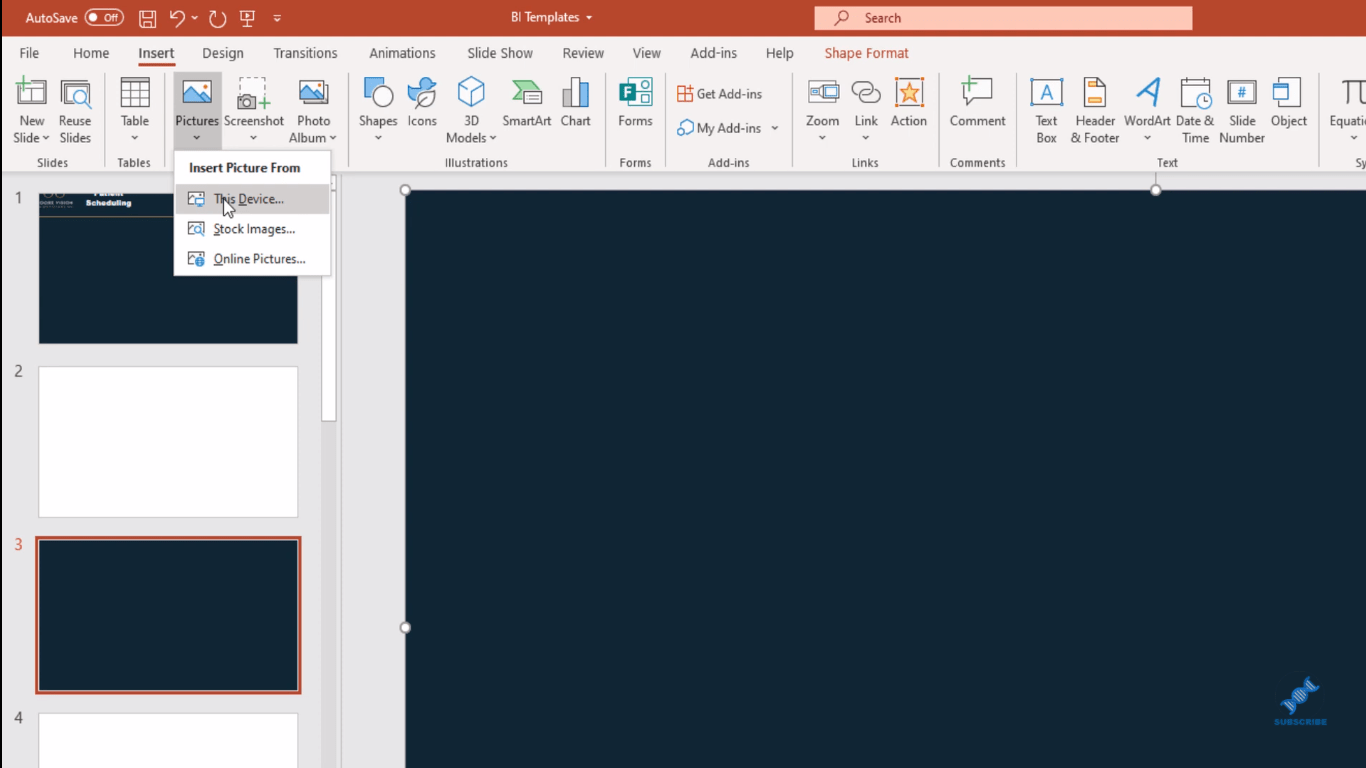Insert an Object

1289,103
